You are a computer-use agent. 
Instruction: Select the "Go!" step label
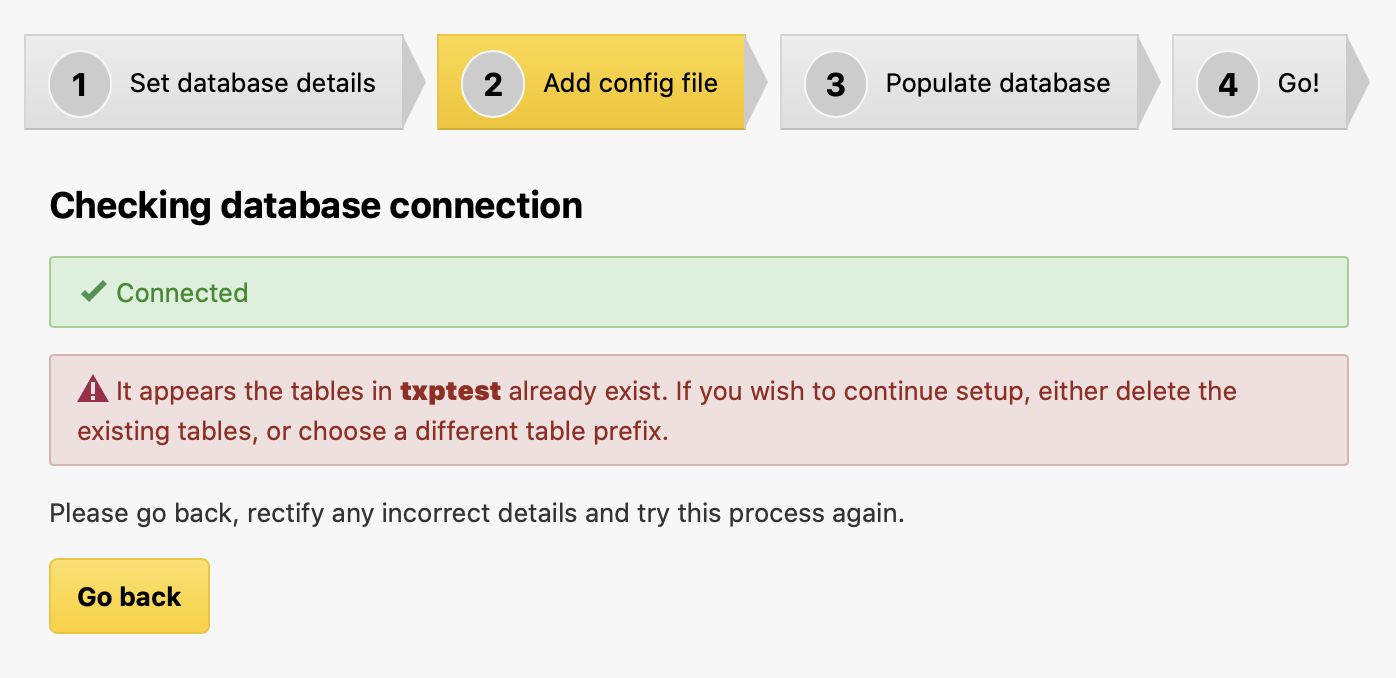1298,83
